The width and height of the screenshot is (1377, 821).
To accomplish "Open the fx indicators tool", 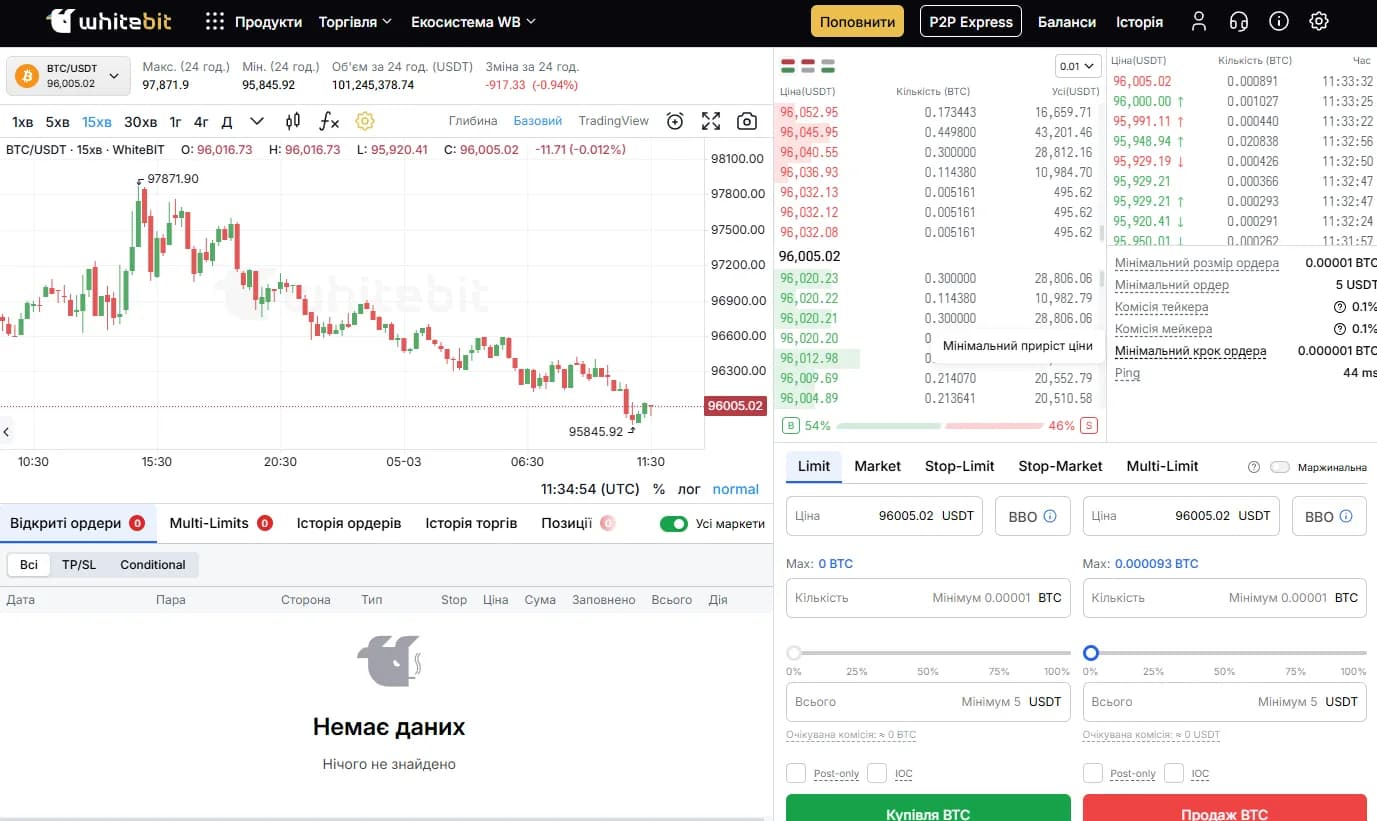I will (x=329, y=121).
